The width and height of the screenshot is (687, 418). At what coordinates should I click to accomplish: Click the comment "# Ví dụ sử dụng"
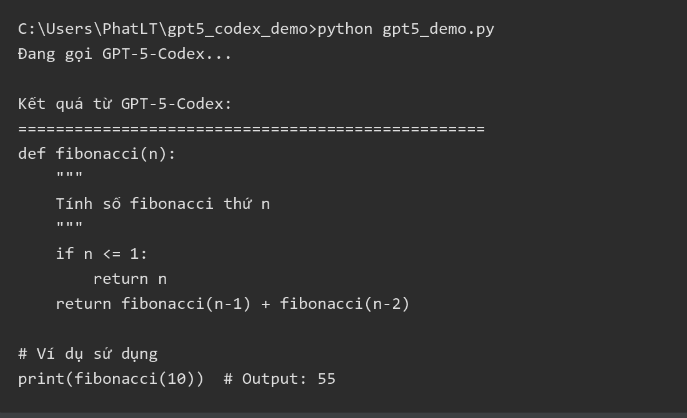(x=88, y=353)
